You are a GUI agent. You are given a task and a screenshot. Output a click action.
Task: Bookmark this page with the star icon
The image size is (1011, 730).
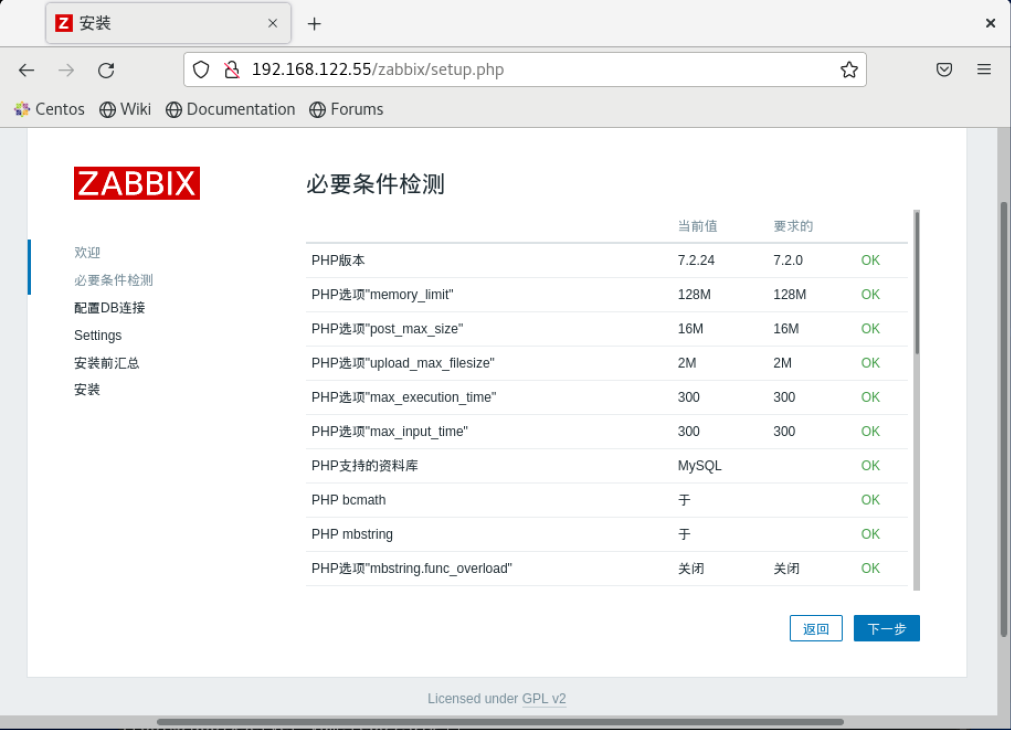[849, 70]
